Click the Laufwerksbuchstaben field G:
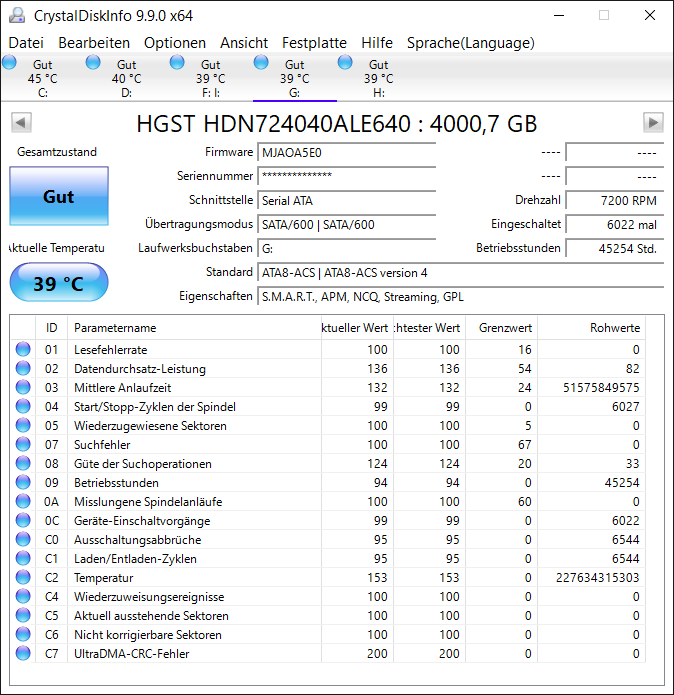 [347, 249]
